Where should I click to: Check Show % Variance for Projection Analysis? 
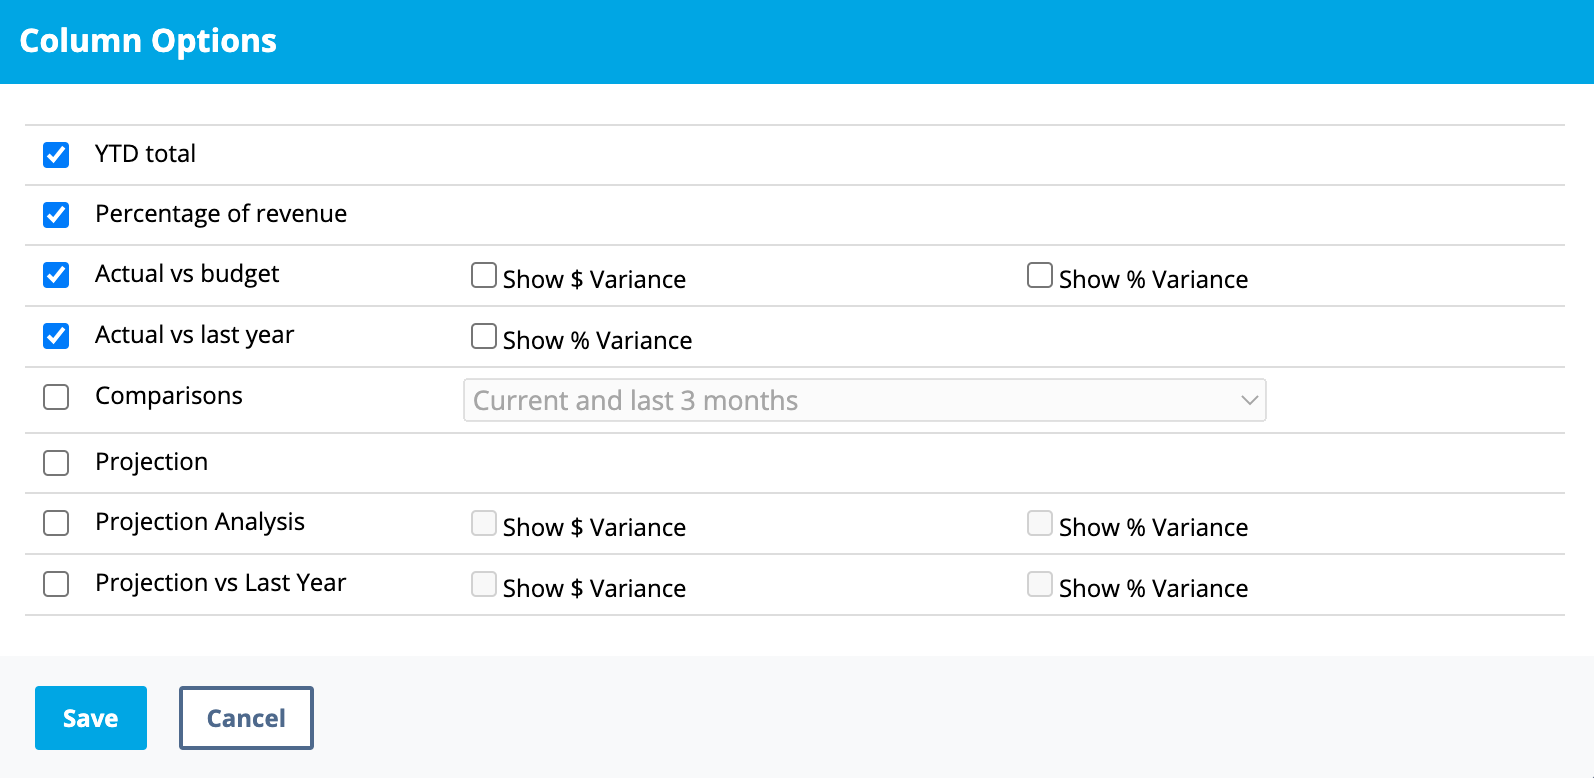[1040, 523]
